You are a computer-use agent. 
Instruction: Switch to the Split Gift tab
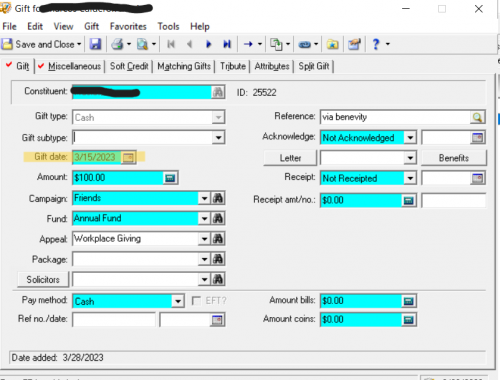[x=314, y=66]
